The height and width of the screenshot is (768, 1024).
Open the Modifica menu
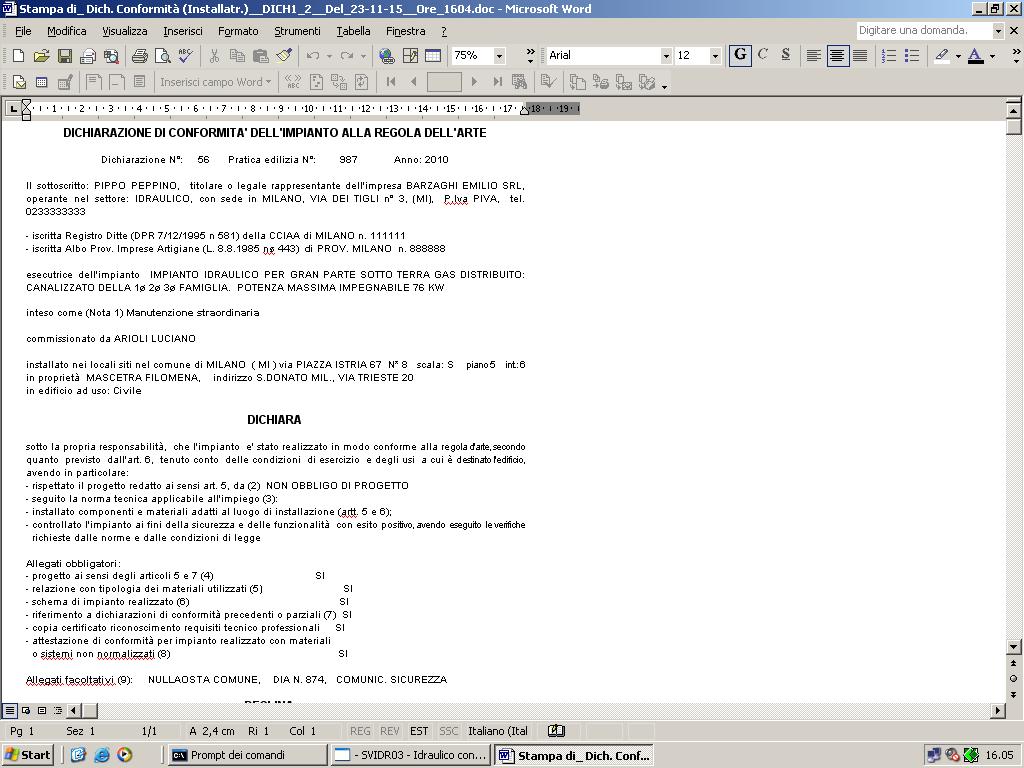click(67, 31)
